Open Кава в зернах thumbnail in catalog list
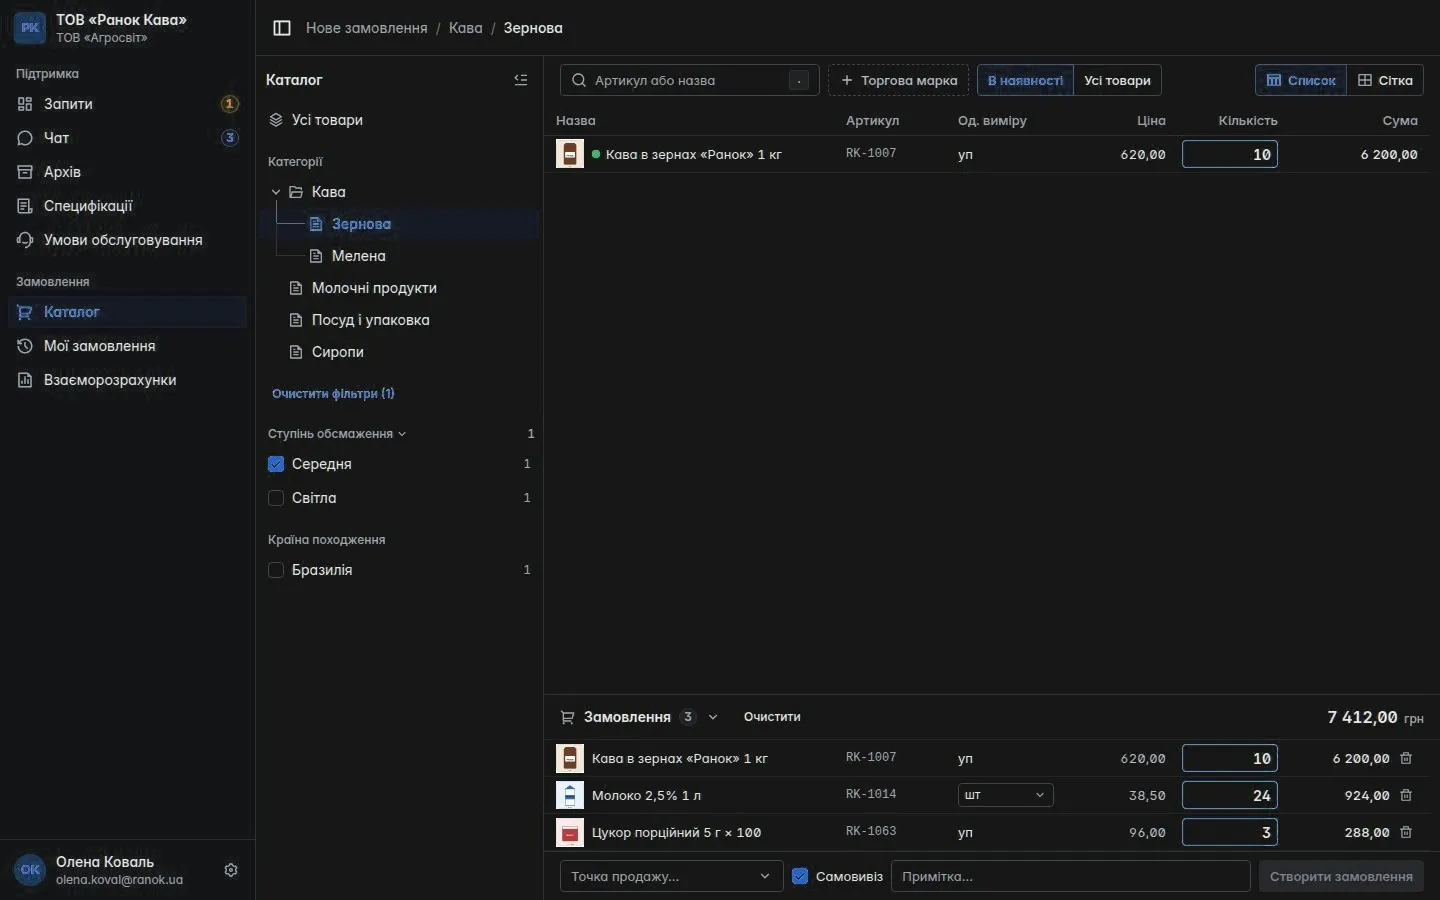 570,154
